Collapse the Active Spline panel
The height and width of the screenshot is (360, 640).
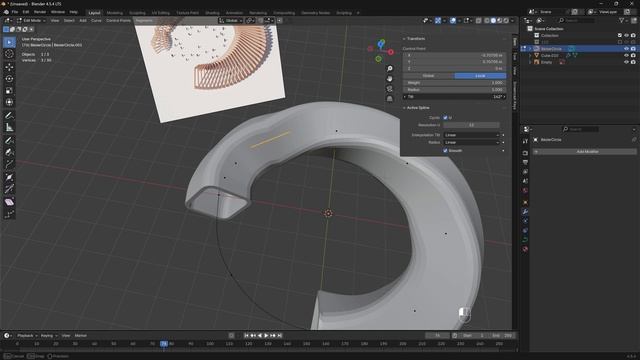coord(418,108)
